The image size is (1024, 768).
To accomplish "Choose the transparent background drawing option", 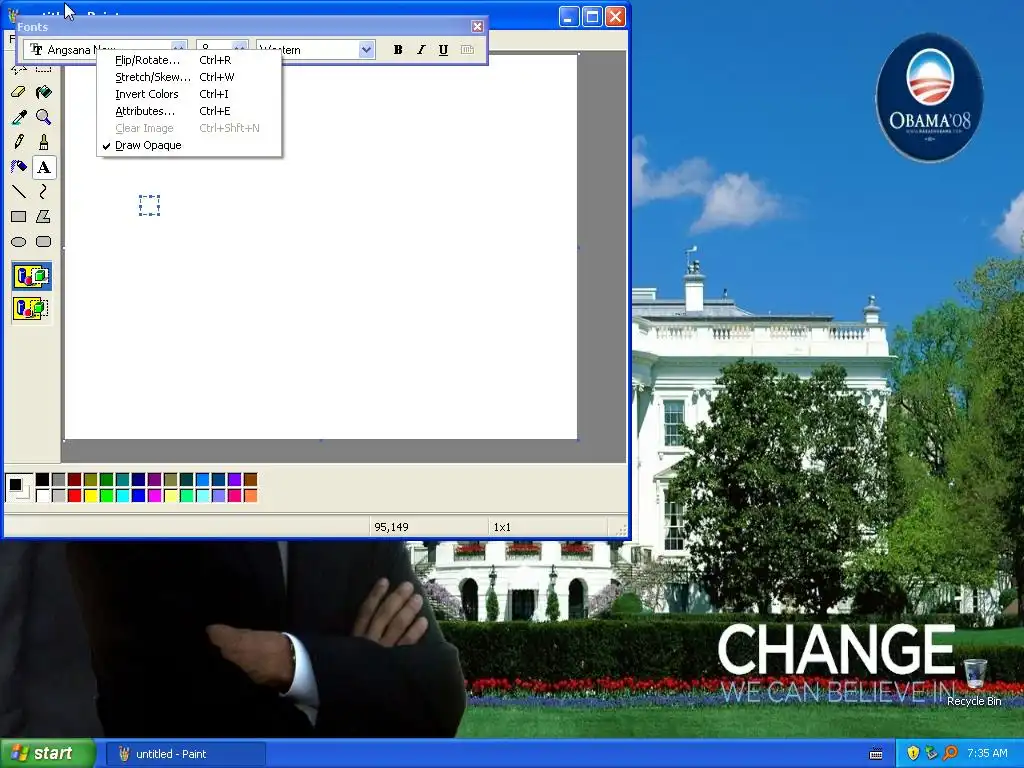I will pyautogui.click(x=31, y=308).
